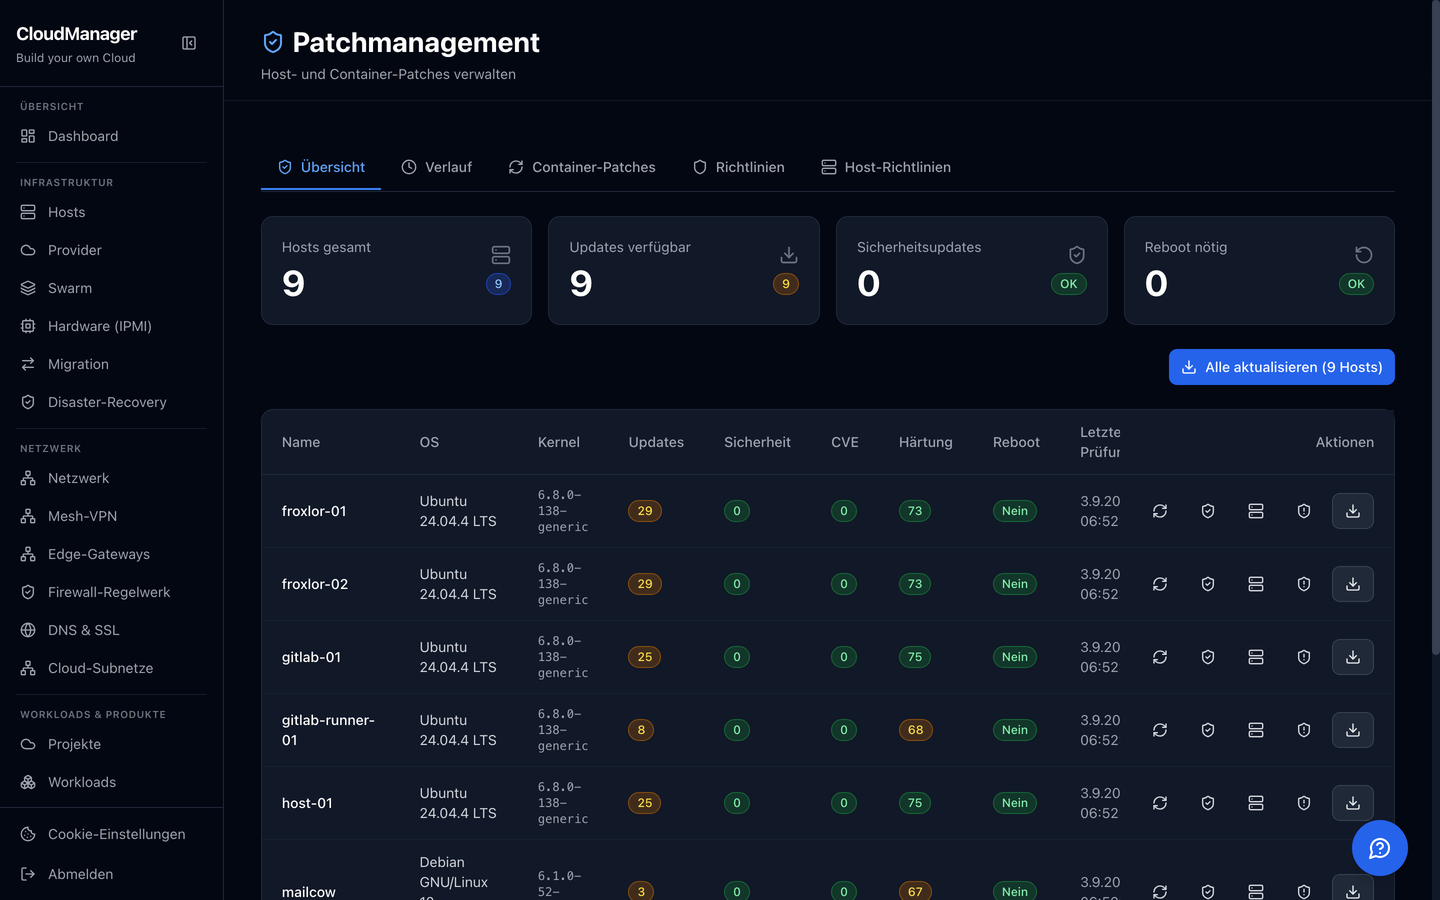The width and height of the screenshot is (1440, 900).
Task: Click refresh icon in gitlab-runner-01 row
Action: point(1160,730)
